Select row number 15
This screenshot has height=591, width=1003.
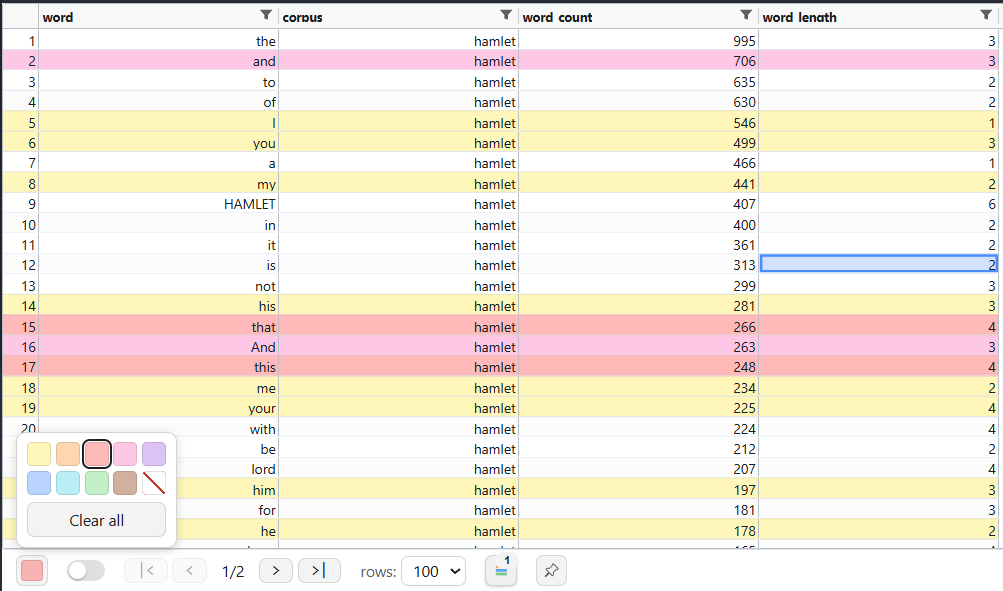coord(20,327)
